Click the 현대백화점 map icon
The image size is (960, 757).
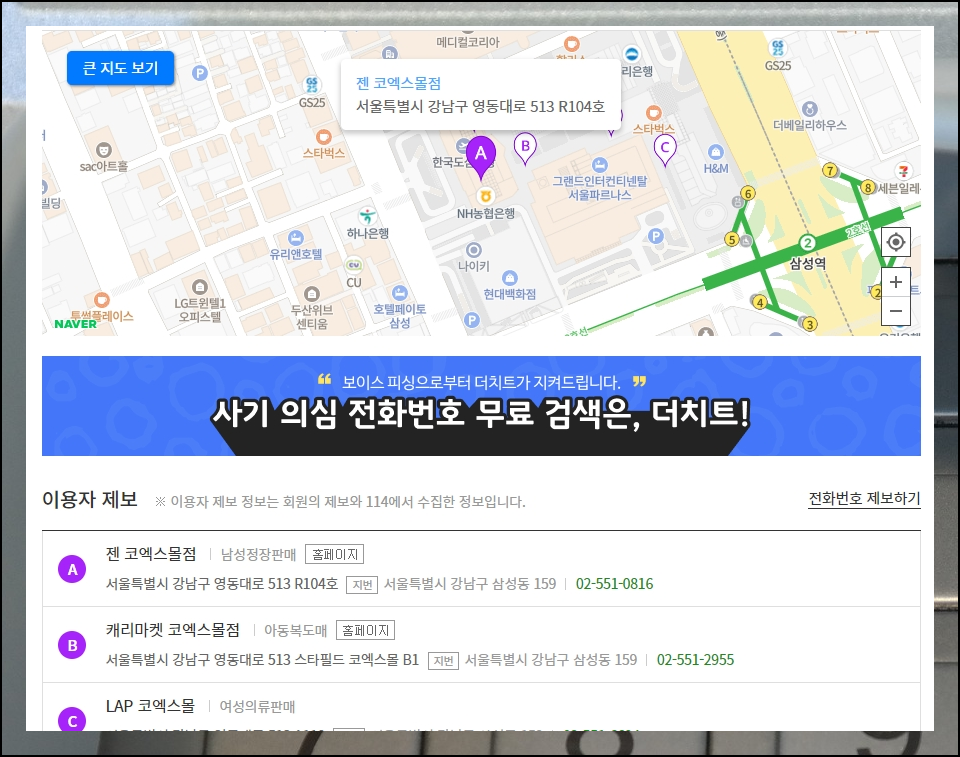click(x=509, y=278)
